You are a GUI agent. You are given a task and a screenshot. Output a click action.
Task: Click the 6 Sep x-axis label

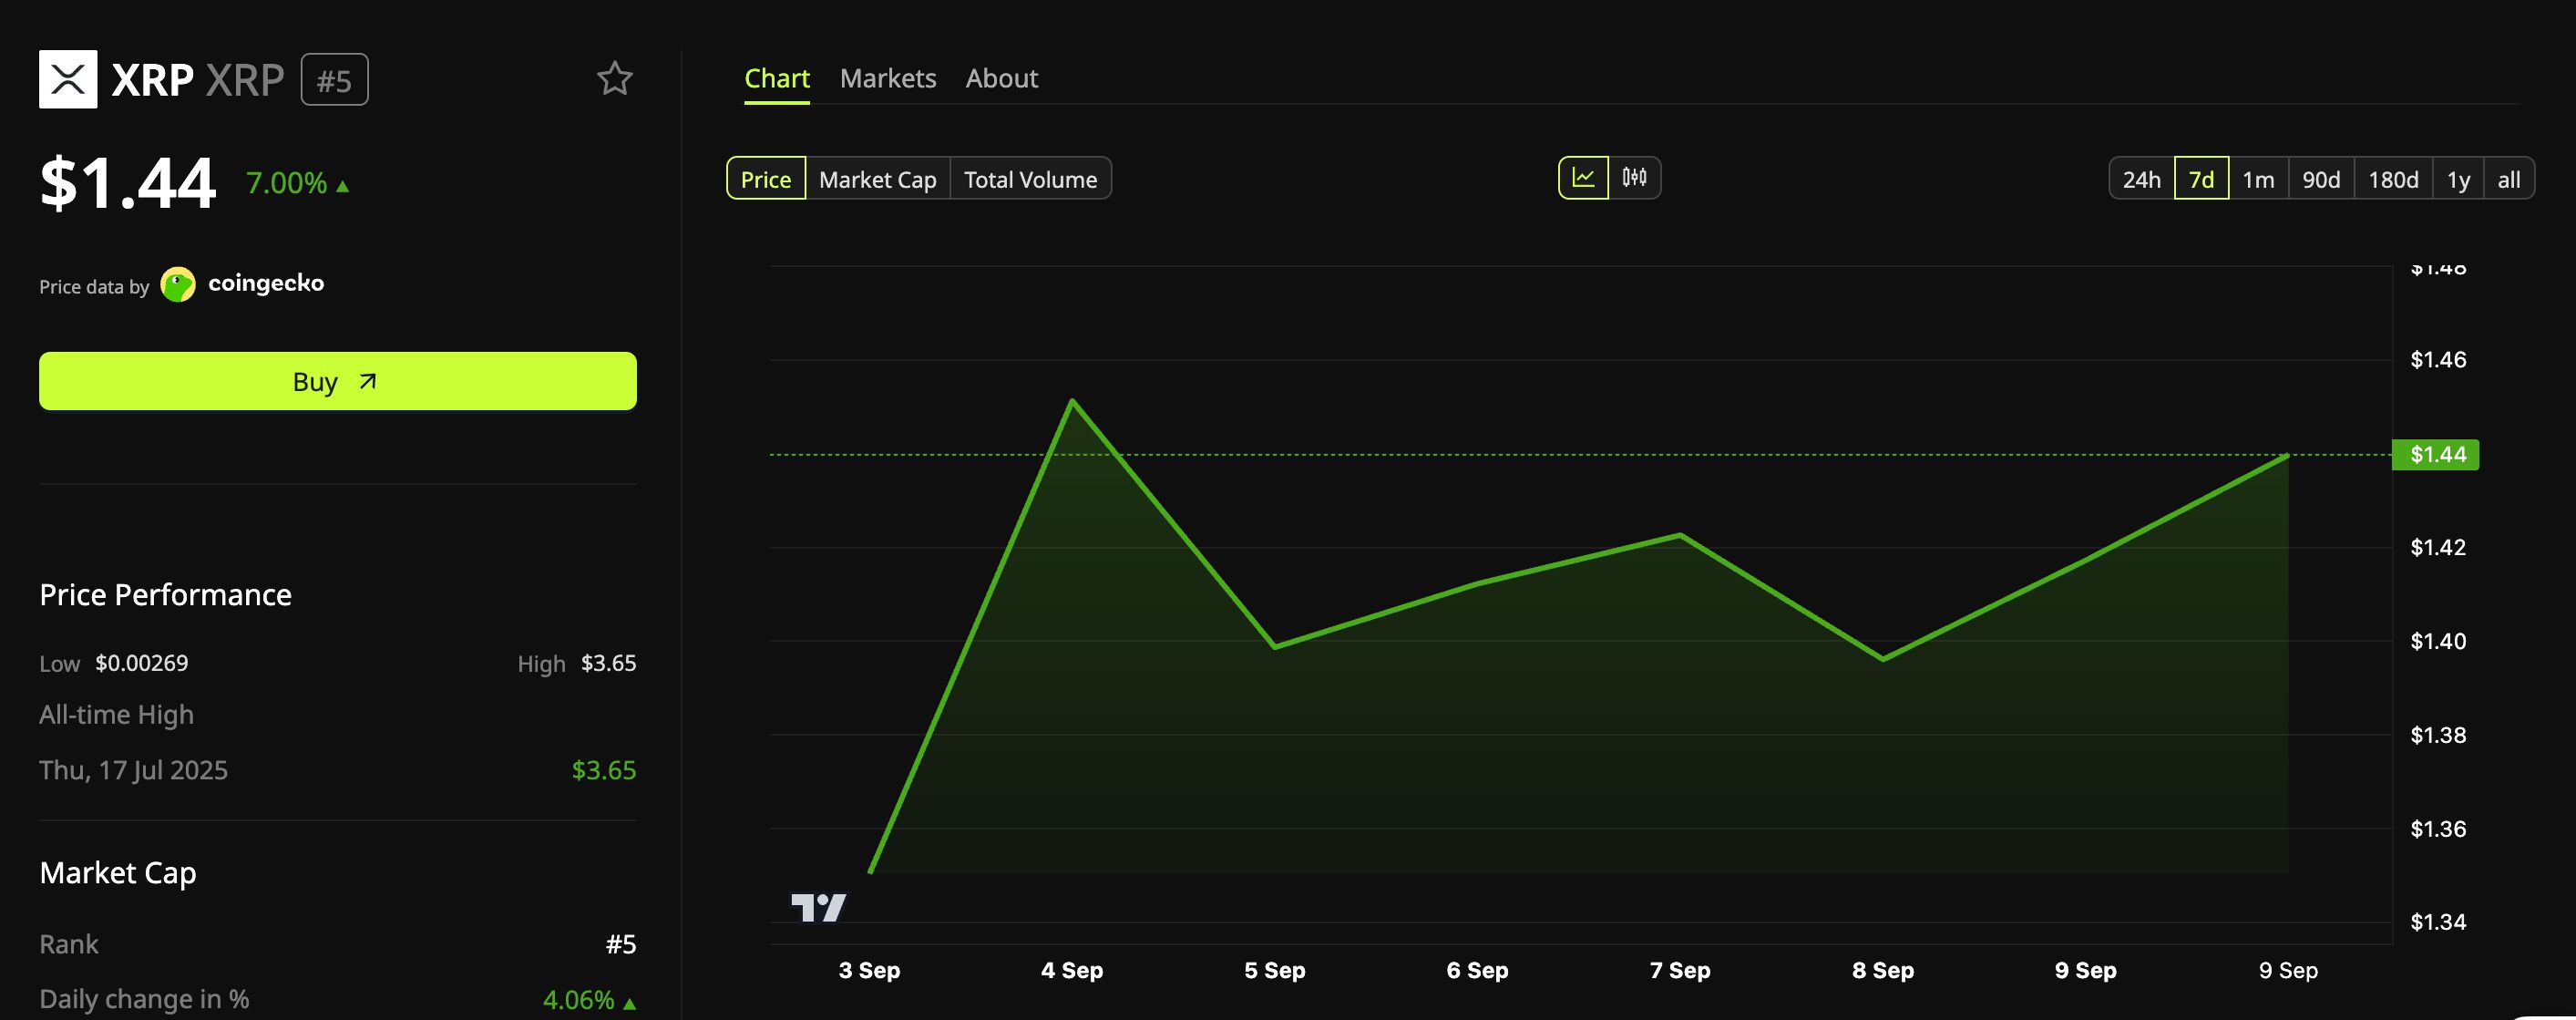(x=1477, y=970)
